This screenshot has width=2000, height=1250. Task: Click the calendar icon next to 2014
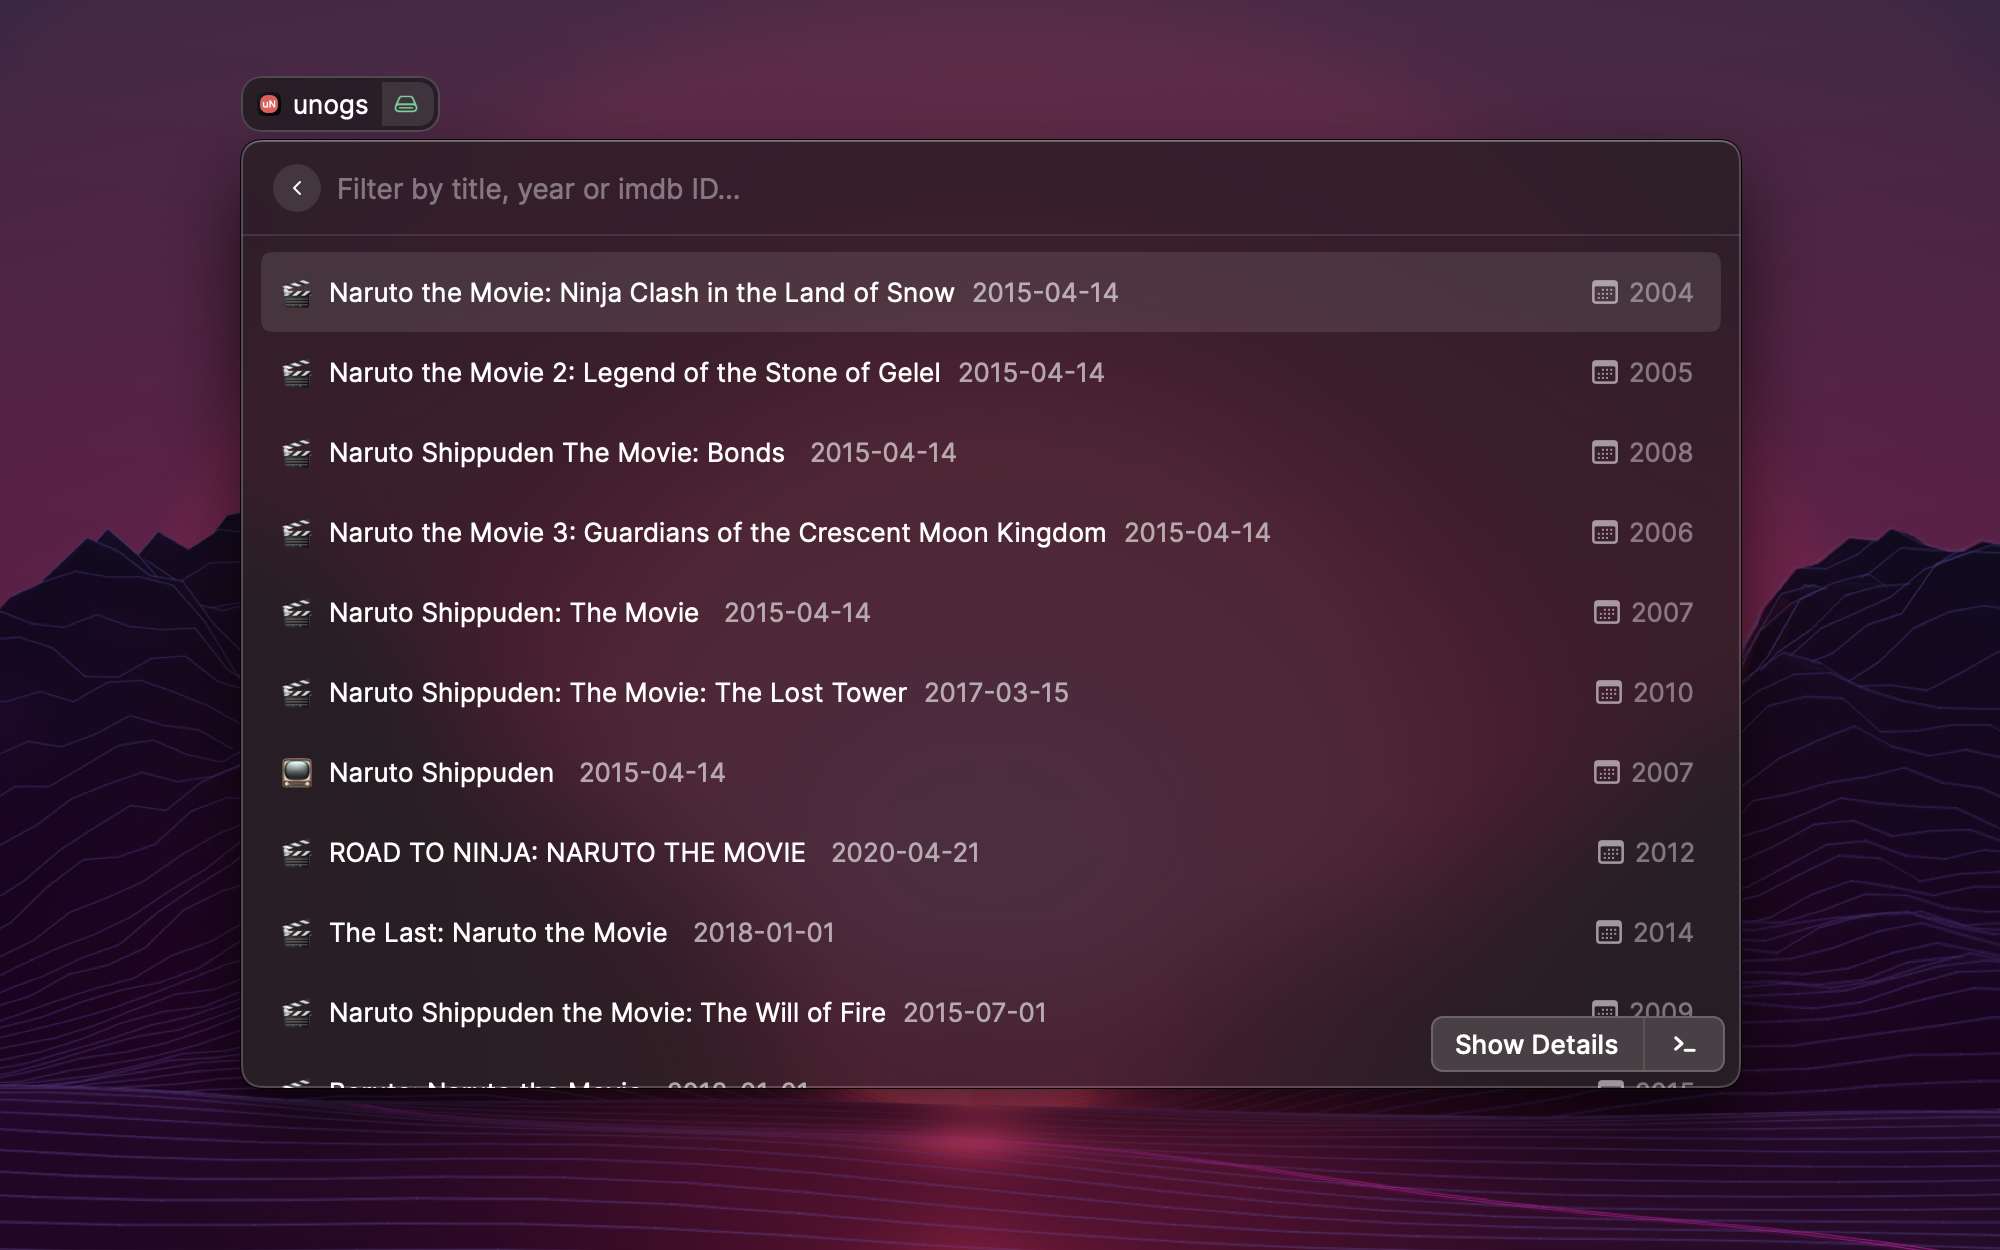pos(1608,933)
